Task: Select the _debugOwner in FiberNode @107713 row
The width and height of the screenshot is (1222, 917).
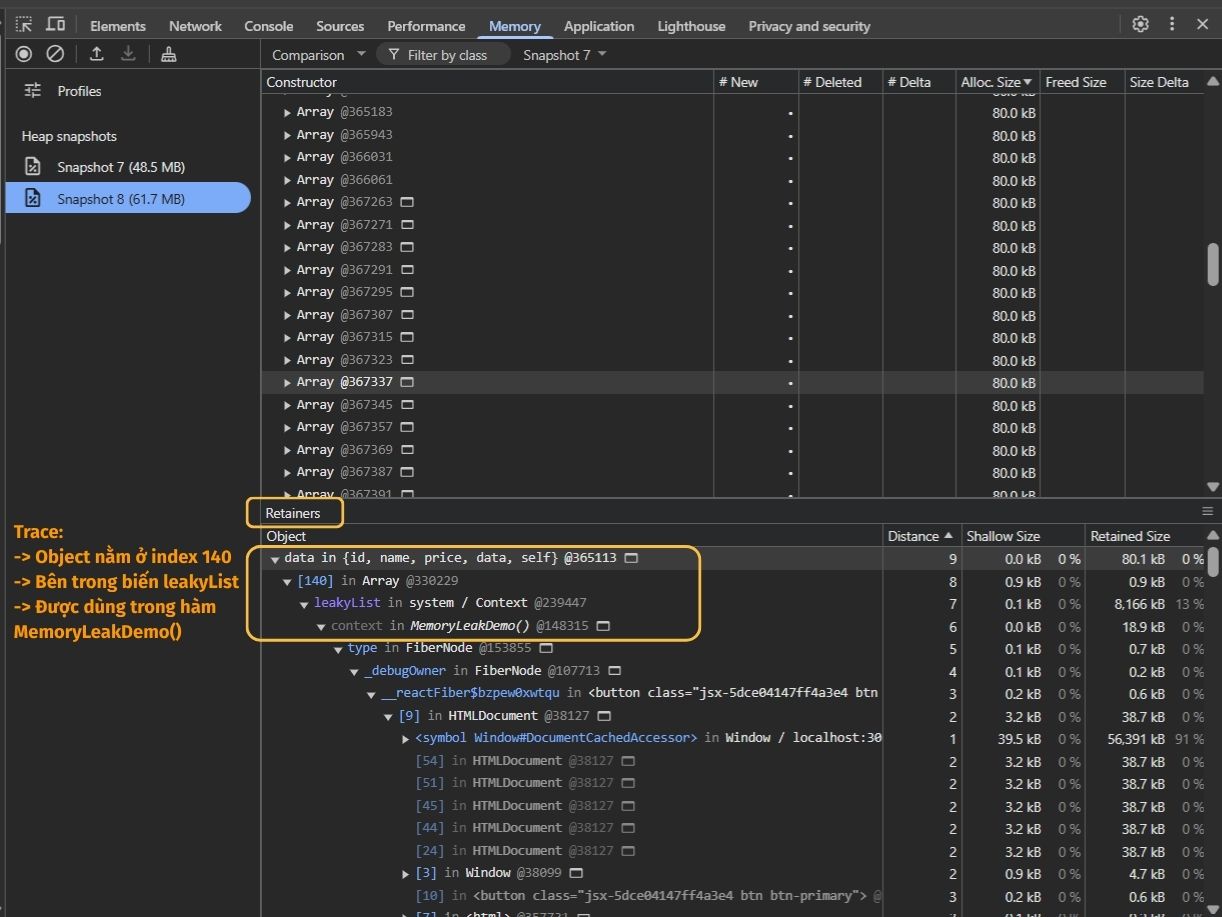Action: 732,671
